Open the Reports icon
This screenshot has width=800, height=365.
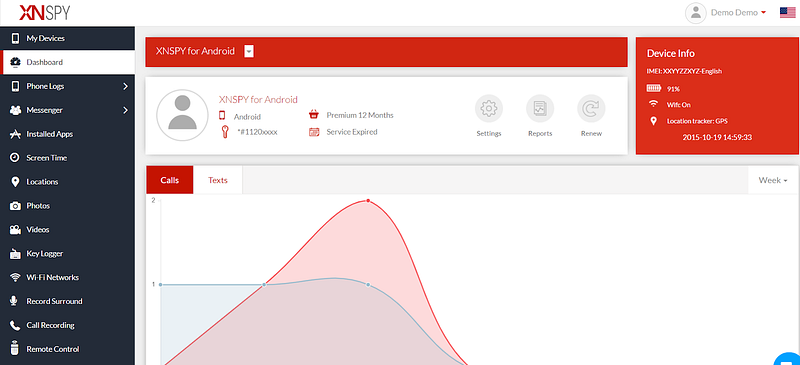click(540, 109)
